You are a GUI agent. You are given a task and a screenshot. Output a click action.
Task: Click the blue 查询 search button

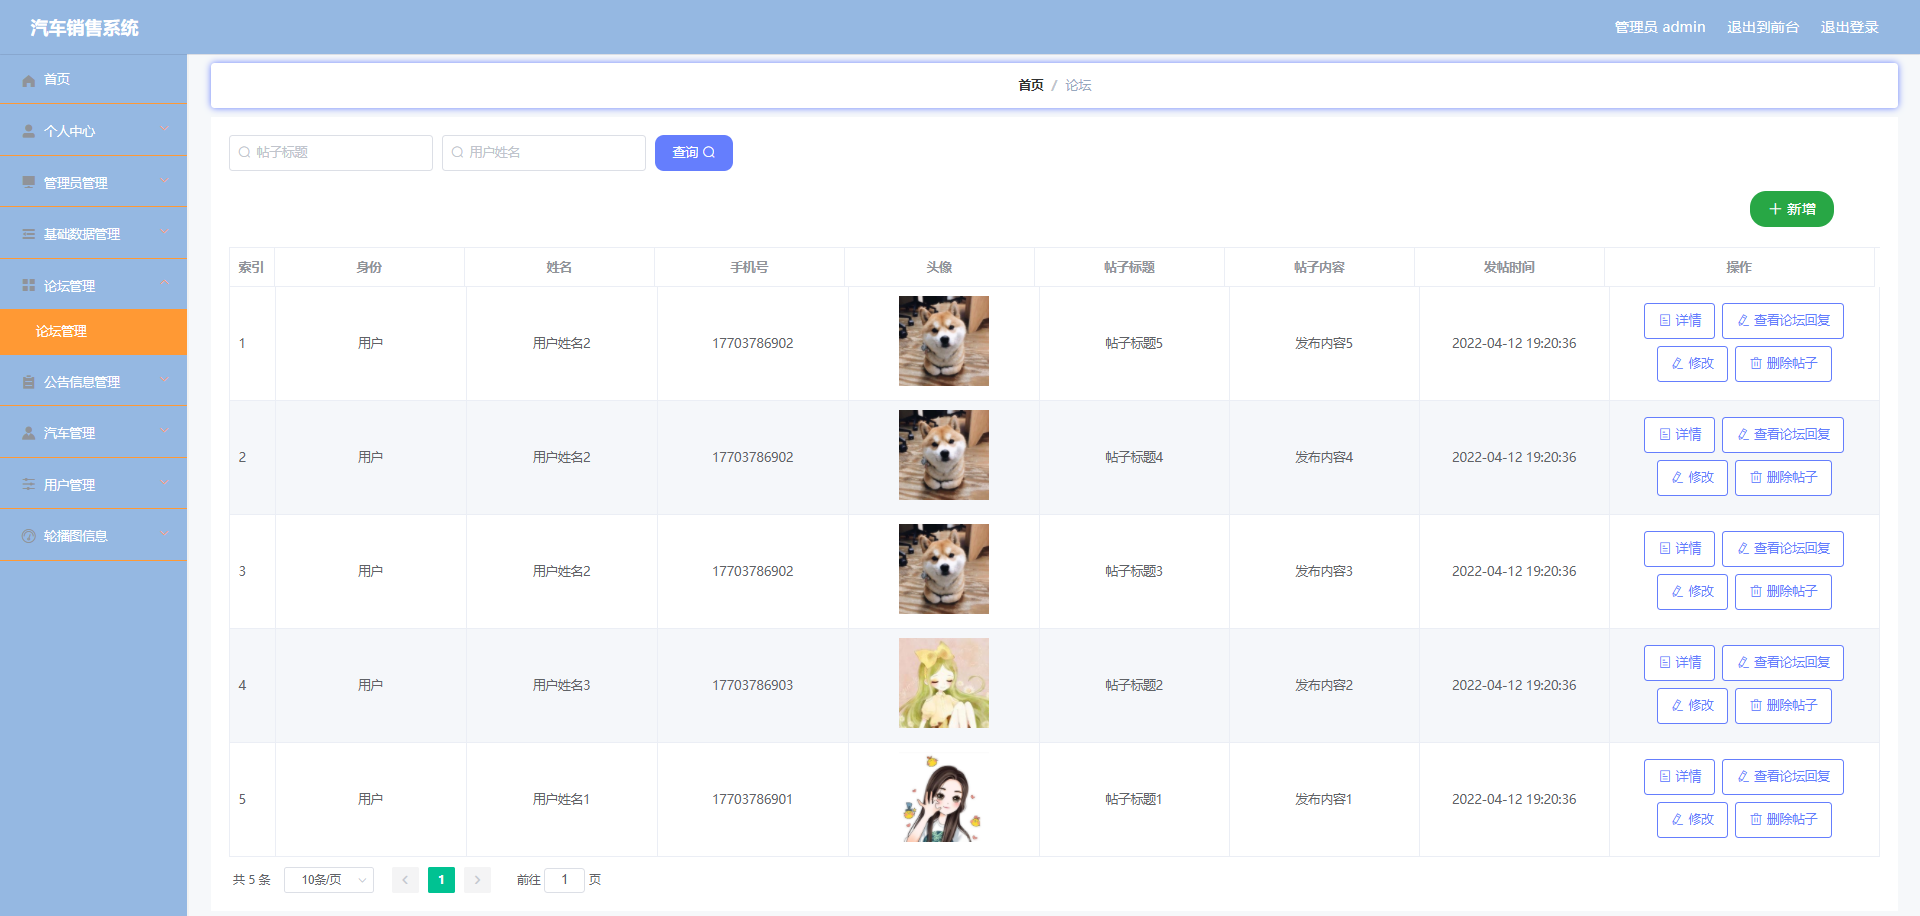(693, 153)
